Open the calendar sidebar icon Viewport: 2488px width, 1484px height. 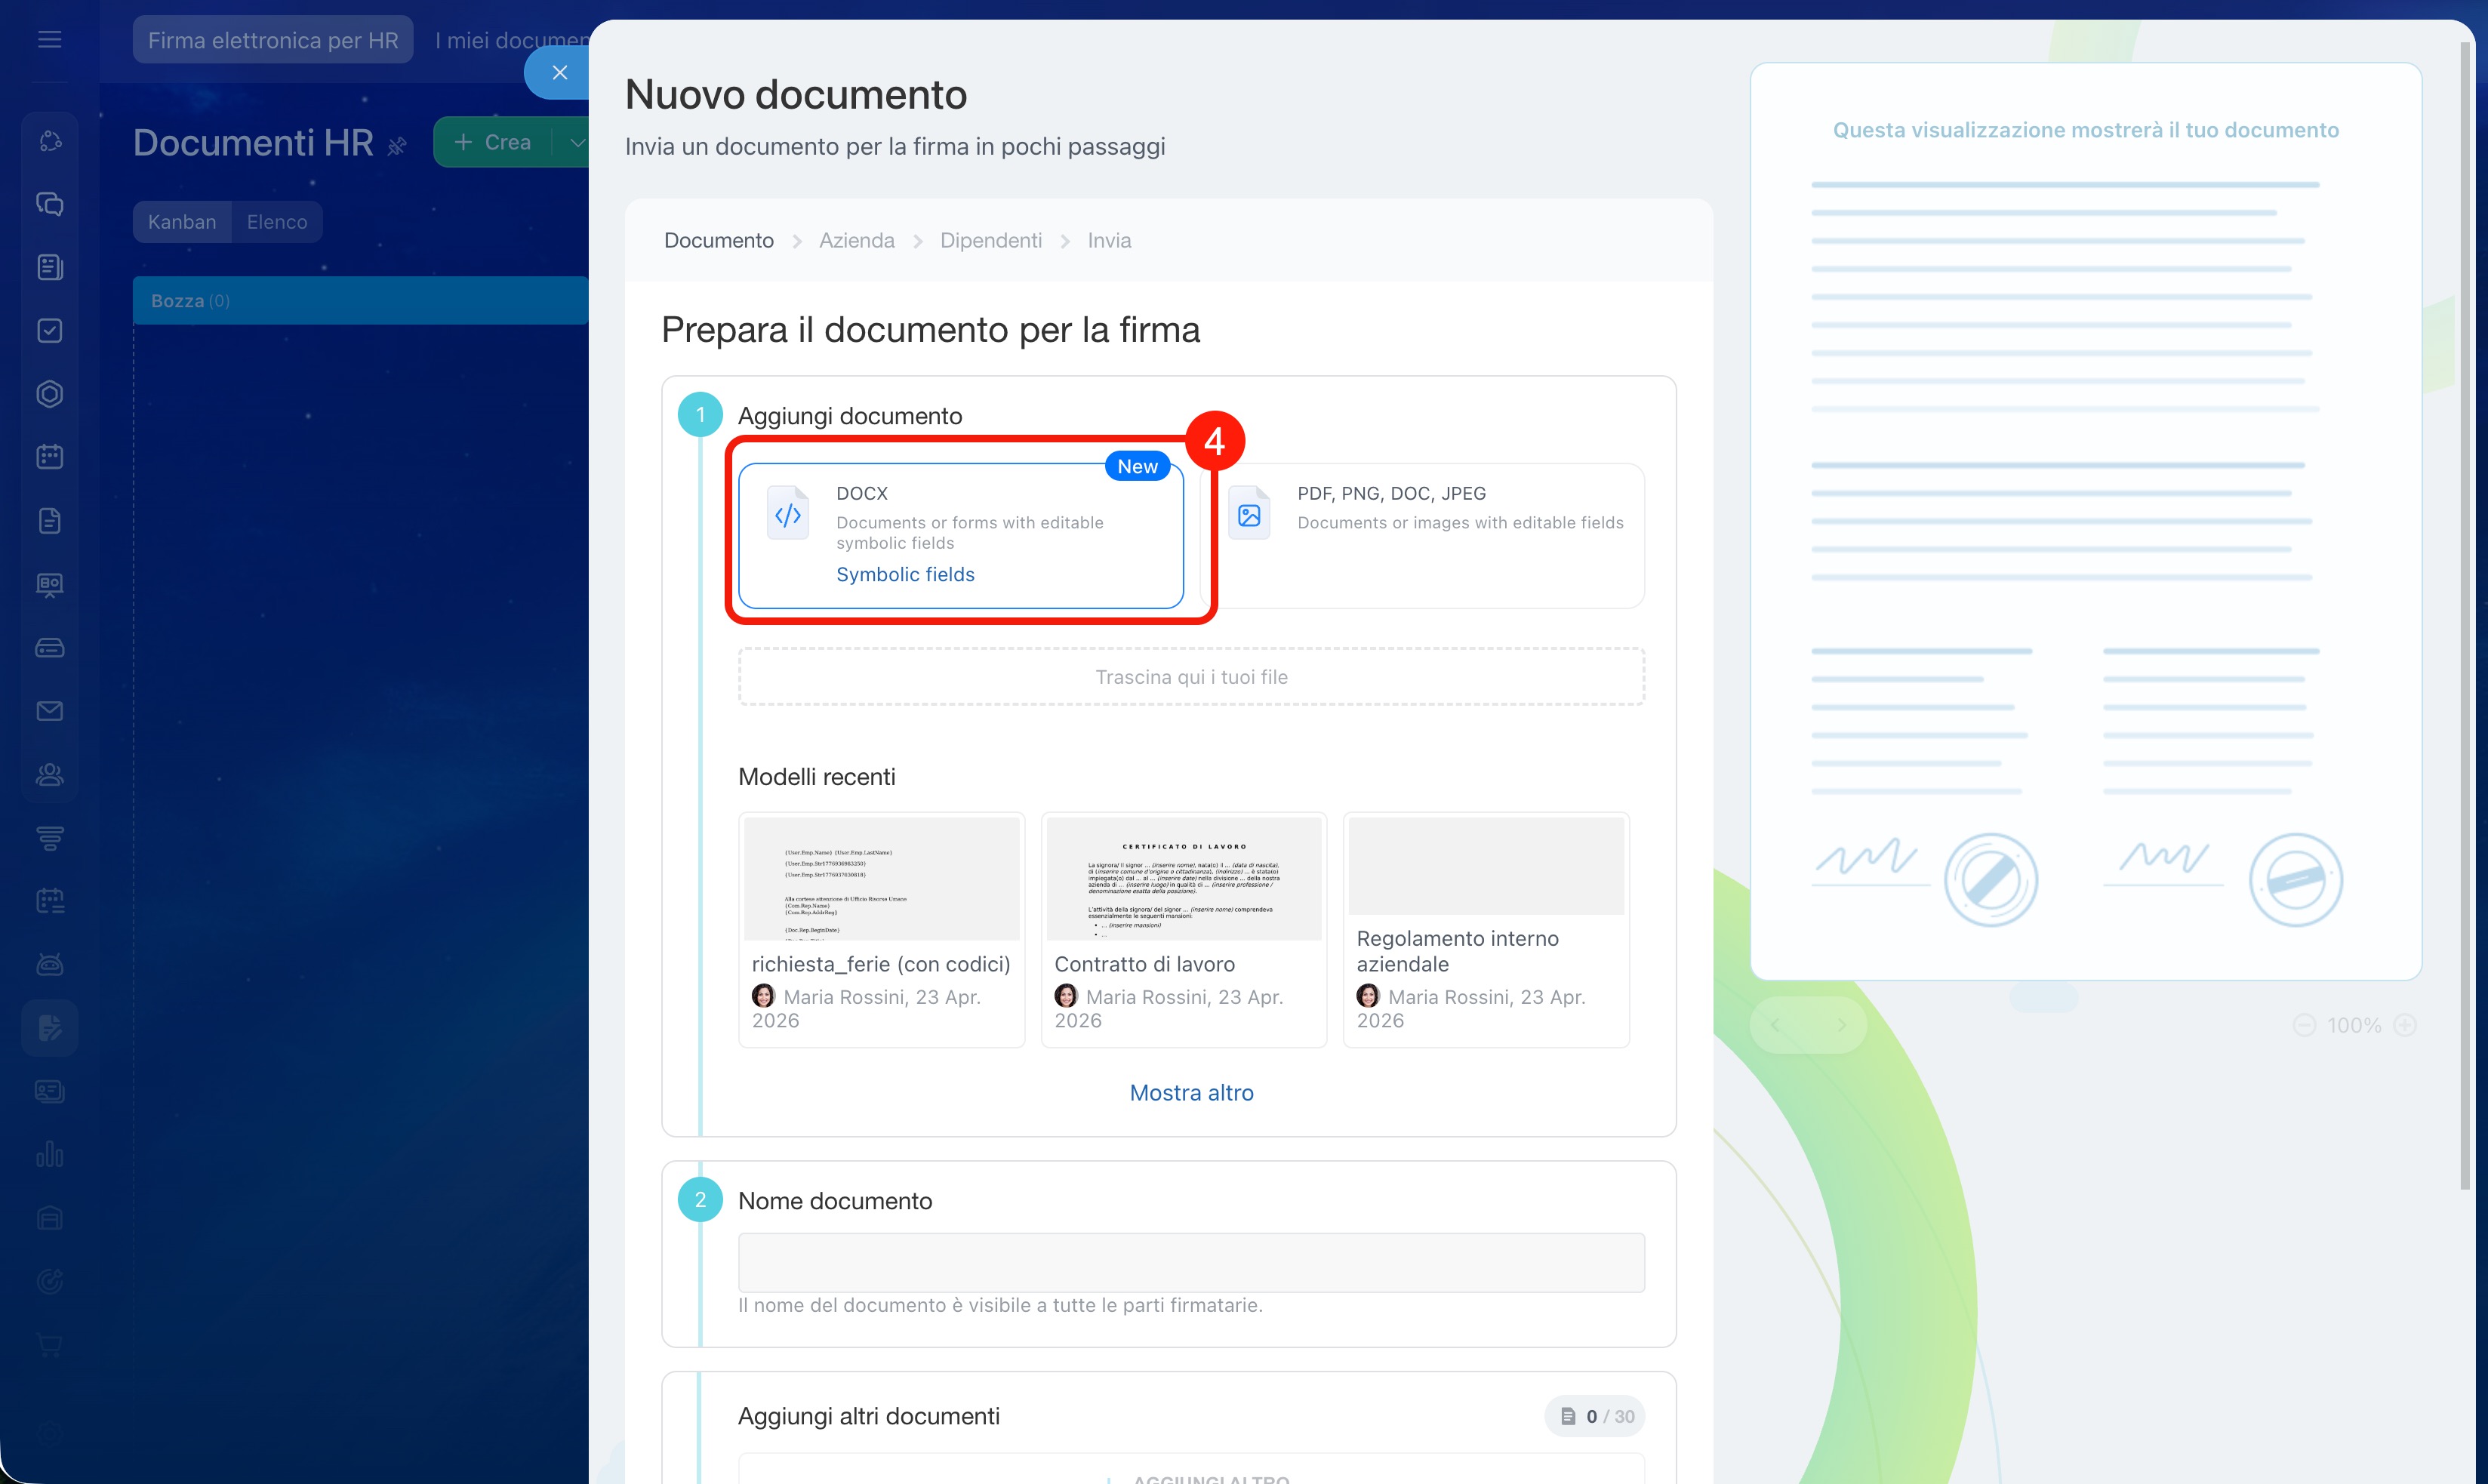[x=49, y=457]
